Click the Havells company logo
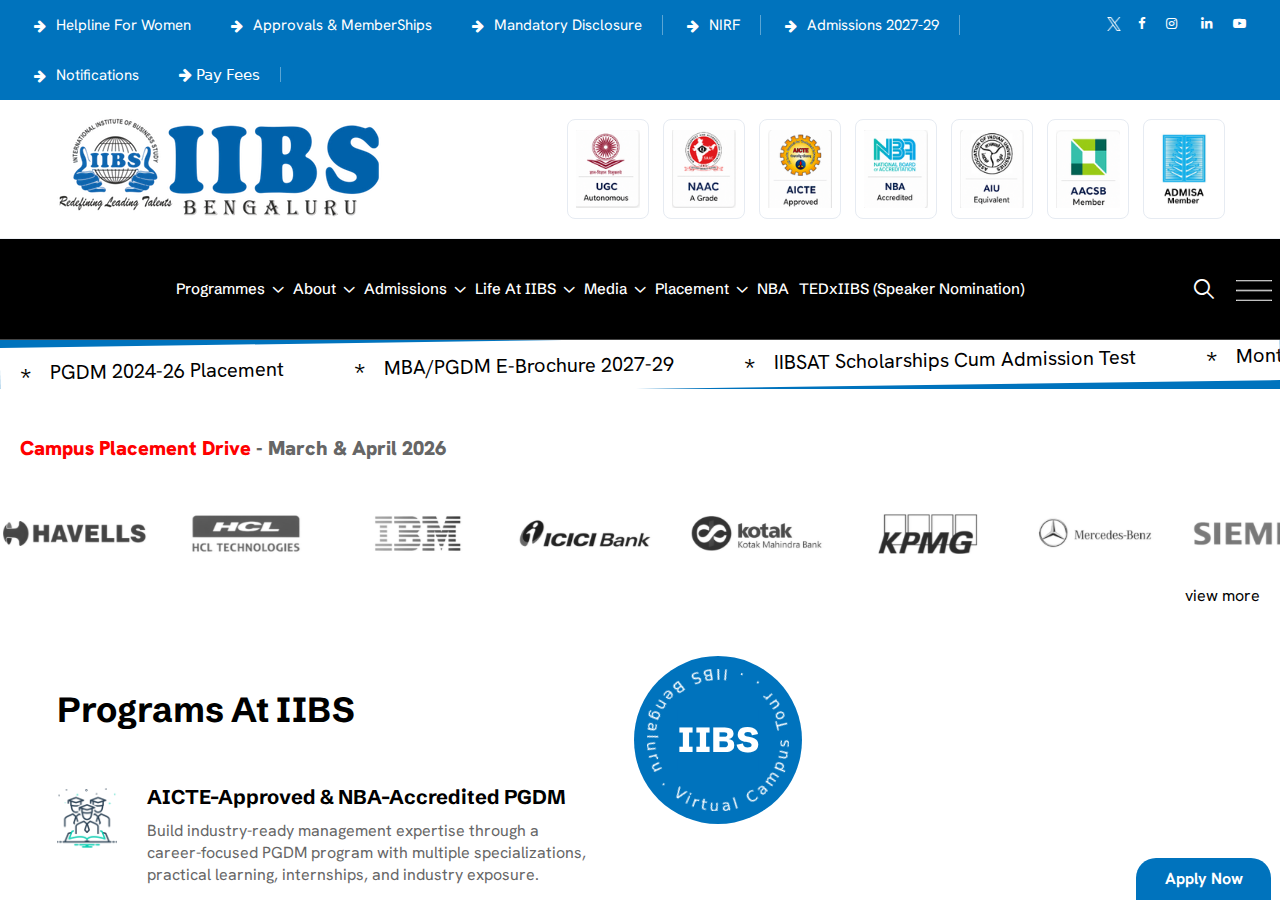The image size is (1280, 900). point(74,534)
